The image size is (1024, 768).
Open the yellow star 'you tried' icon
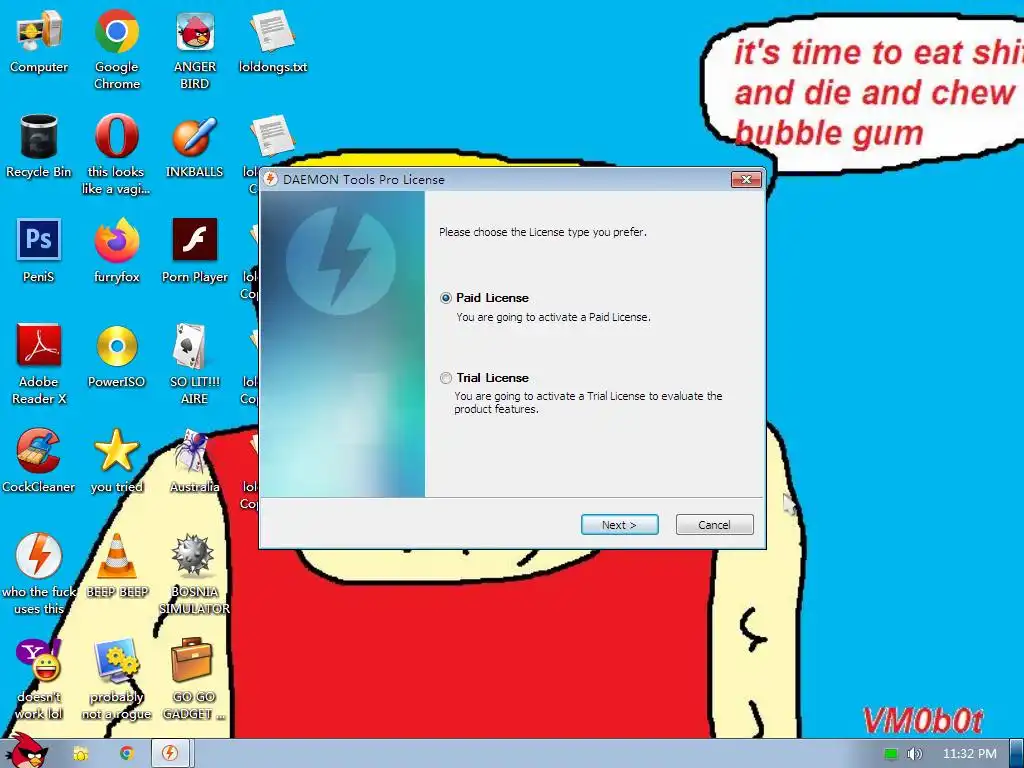[116, 451]
